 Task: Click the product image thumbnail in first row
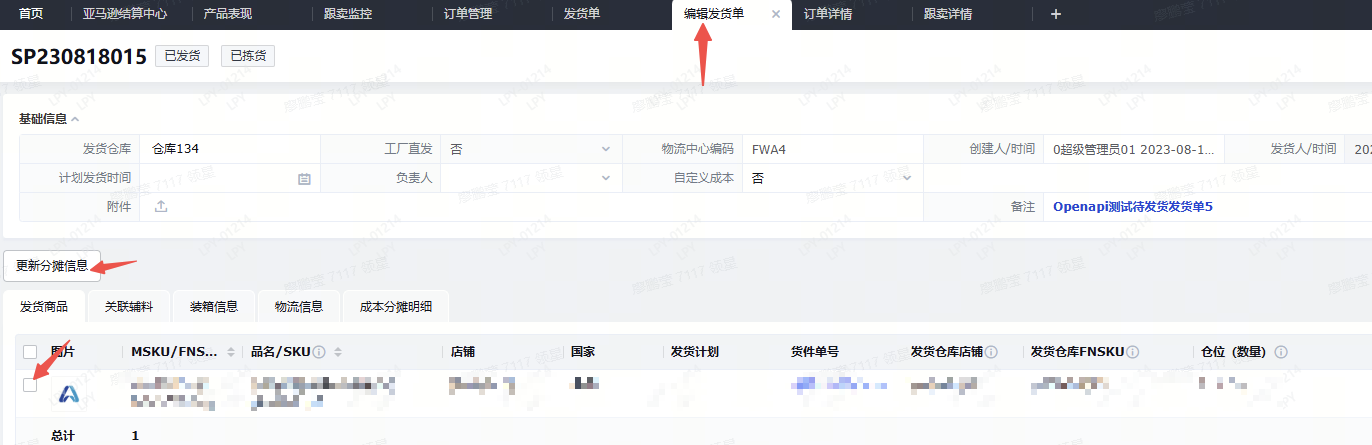click(69, 394)
